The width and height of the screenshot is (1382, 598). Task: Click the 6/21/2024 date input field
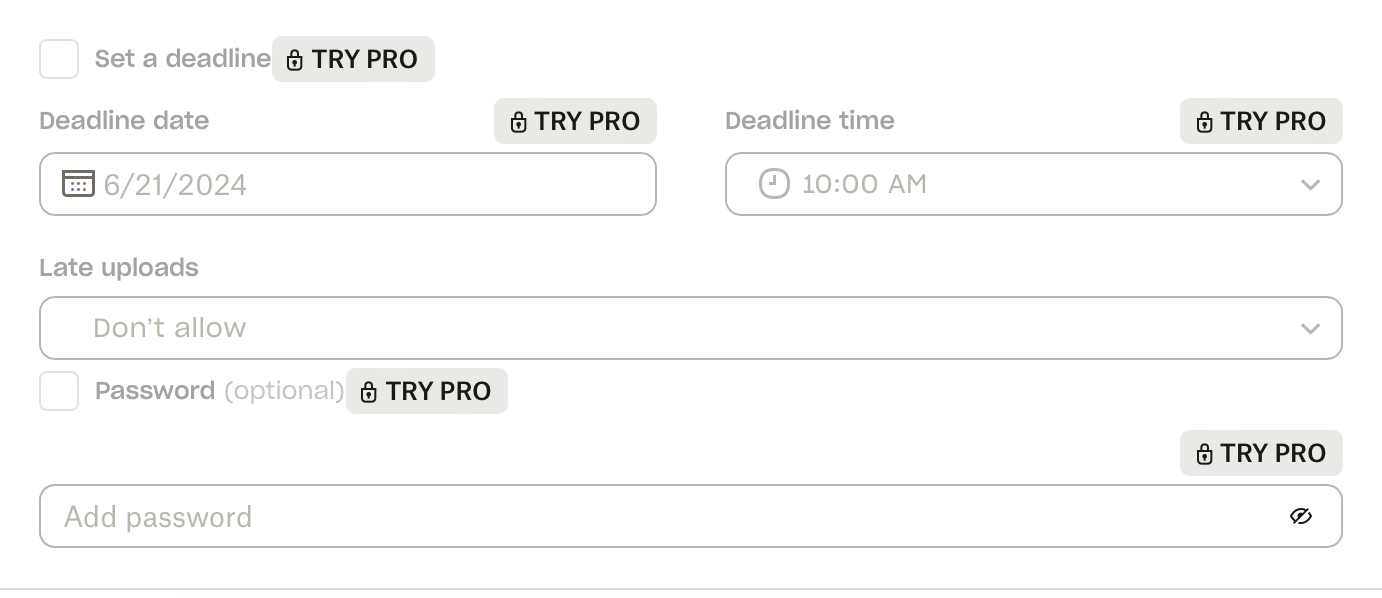coord(348,184)
